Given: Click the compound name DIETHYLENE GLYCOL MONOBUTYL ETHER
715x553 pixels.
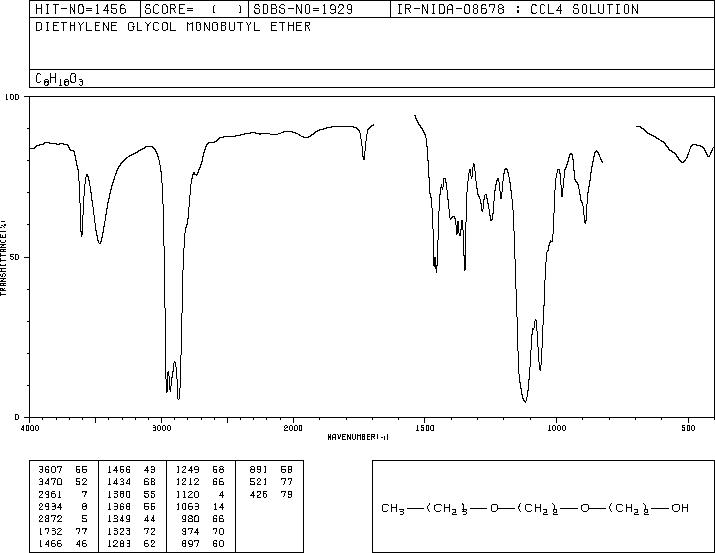Looking at the screenshot, I should pos(173,27).
